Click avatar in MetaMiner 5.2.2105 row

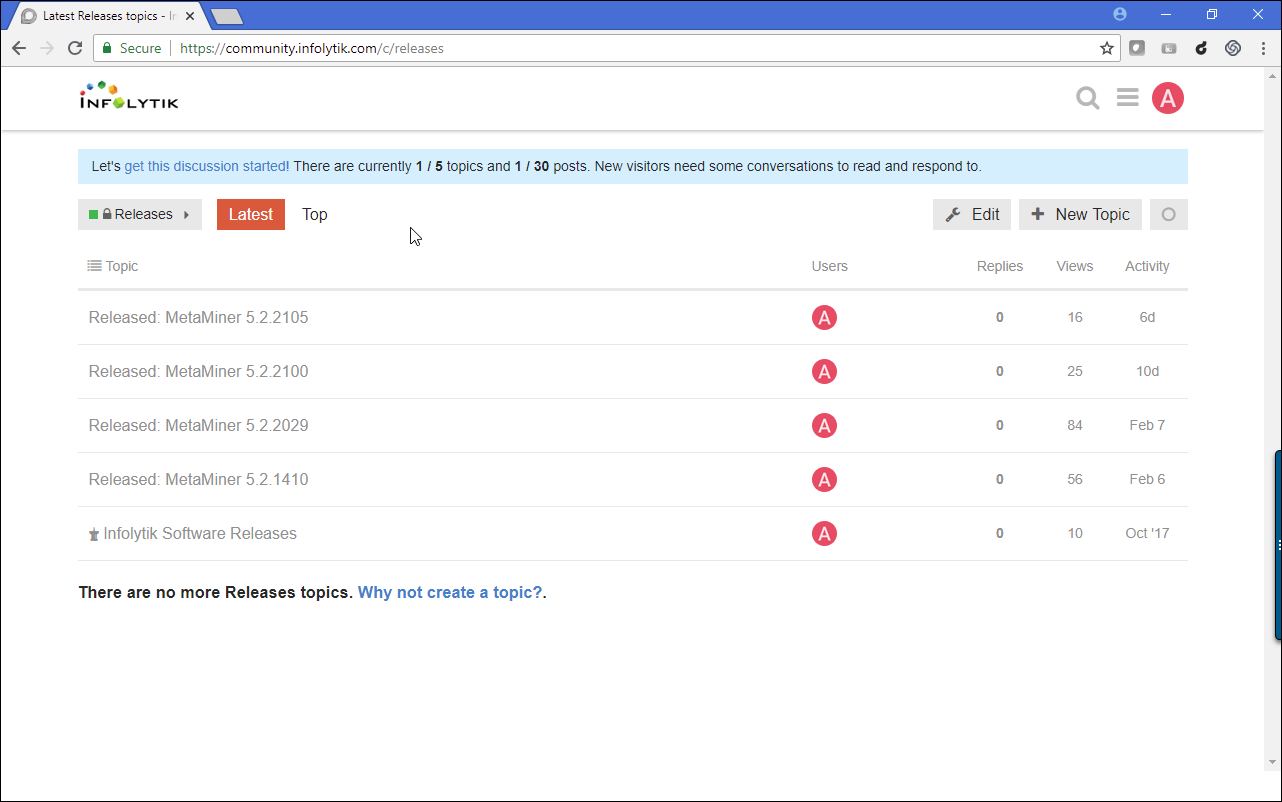824,318
